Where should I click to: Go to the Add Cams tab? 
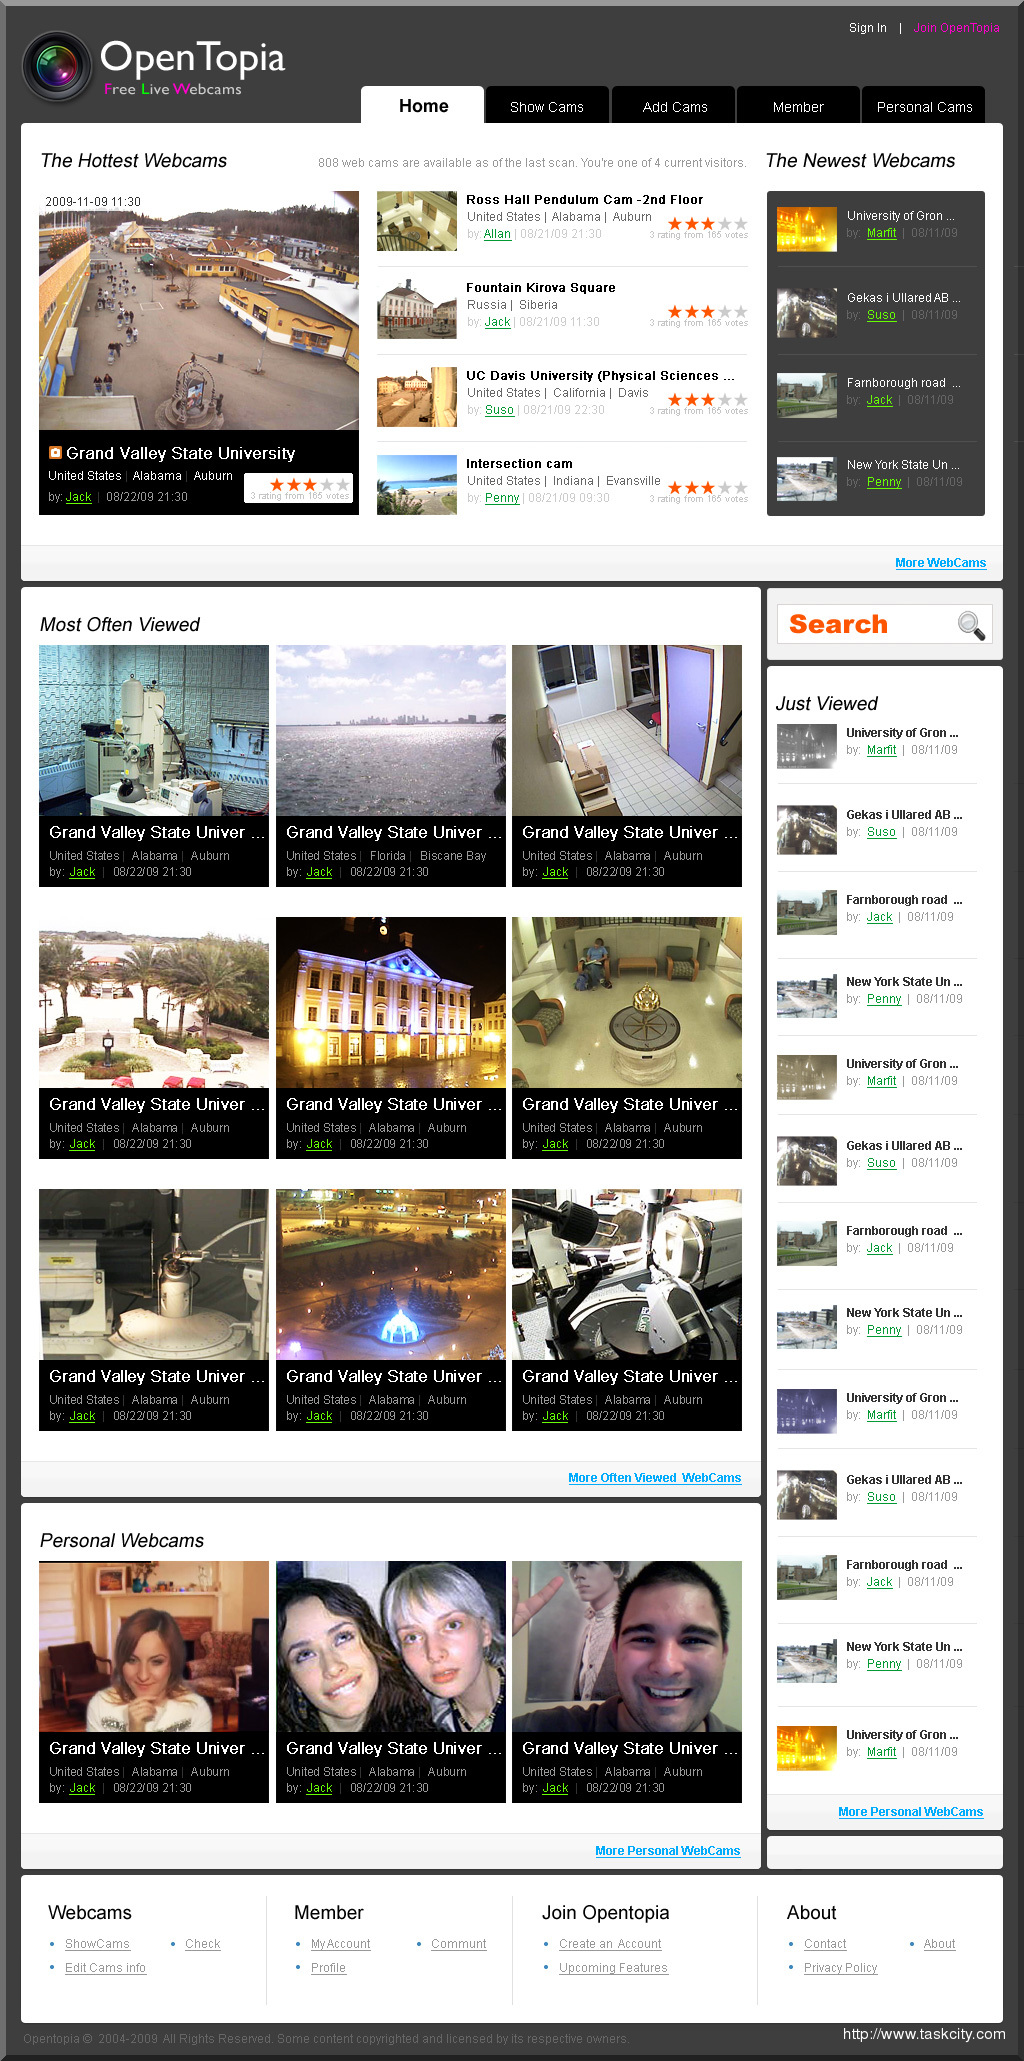pyautogui.click(x=675, y=107)
